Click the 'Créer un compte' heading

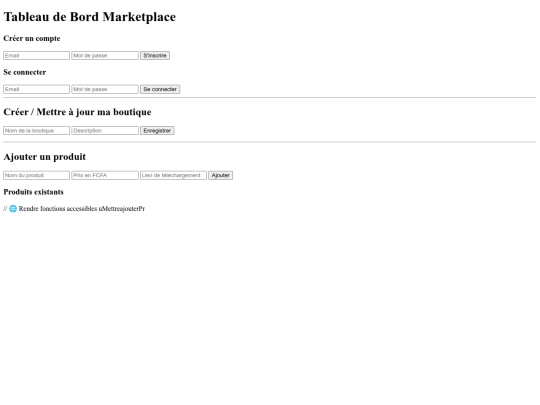pos(32,38)
